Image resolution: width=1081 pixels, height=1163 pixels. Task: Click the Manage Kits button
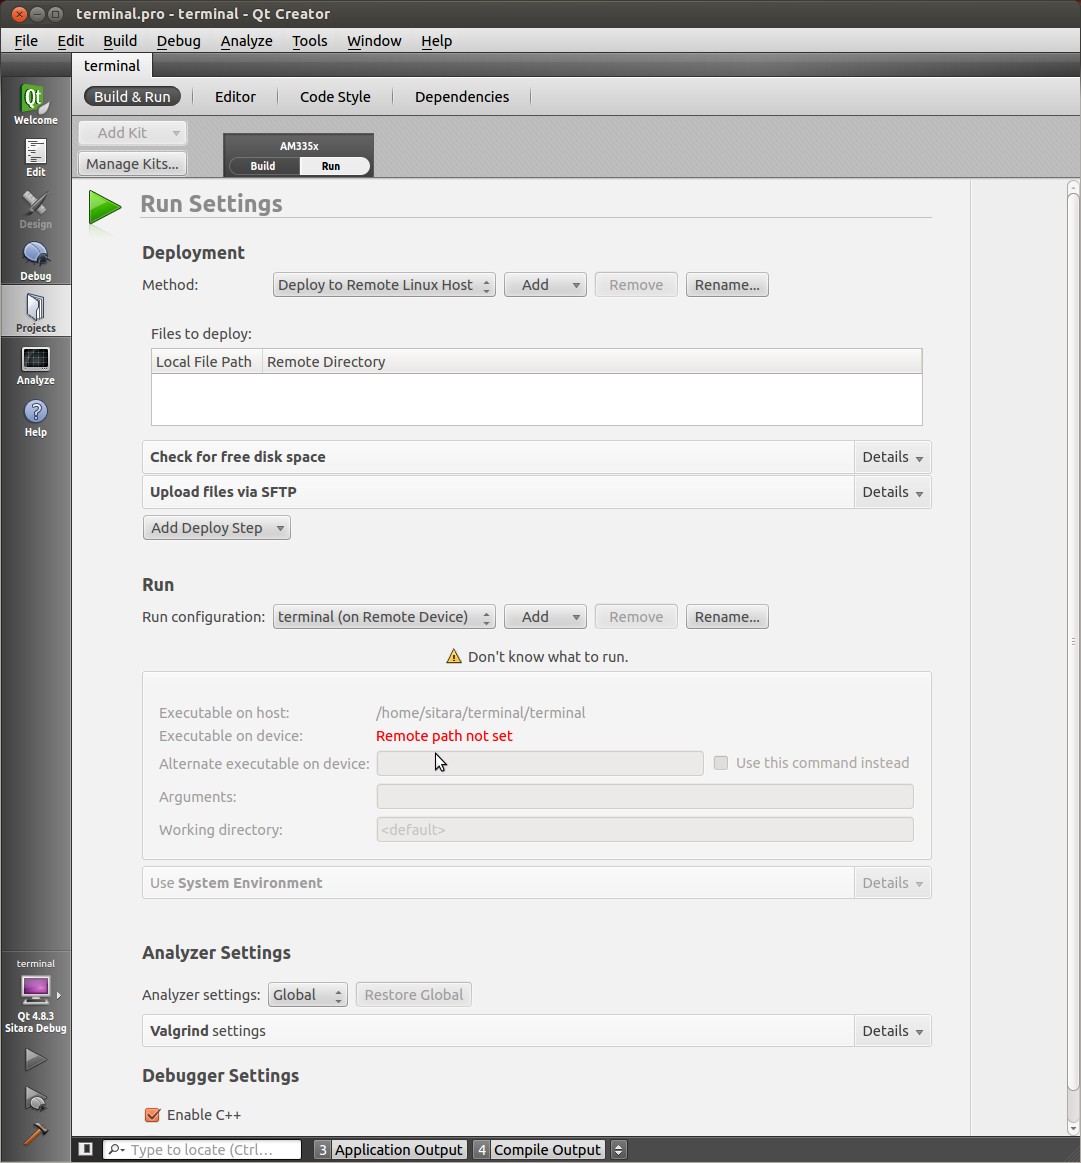pos(132,164)
